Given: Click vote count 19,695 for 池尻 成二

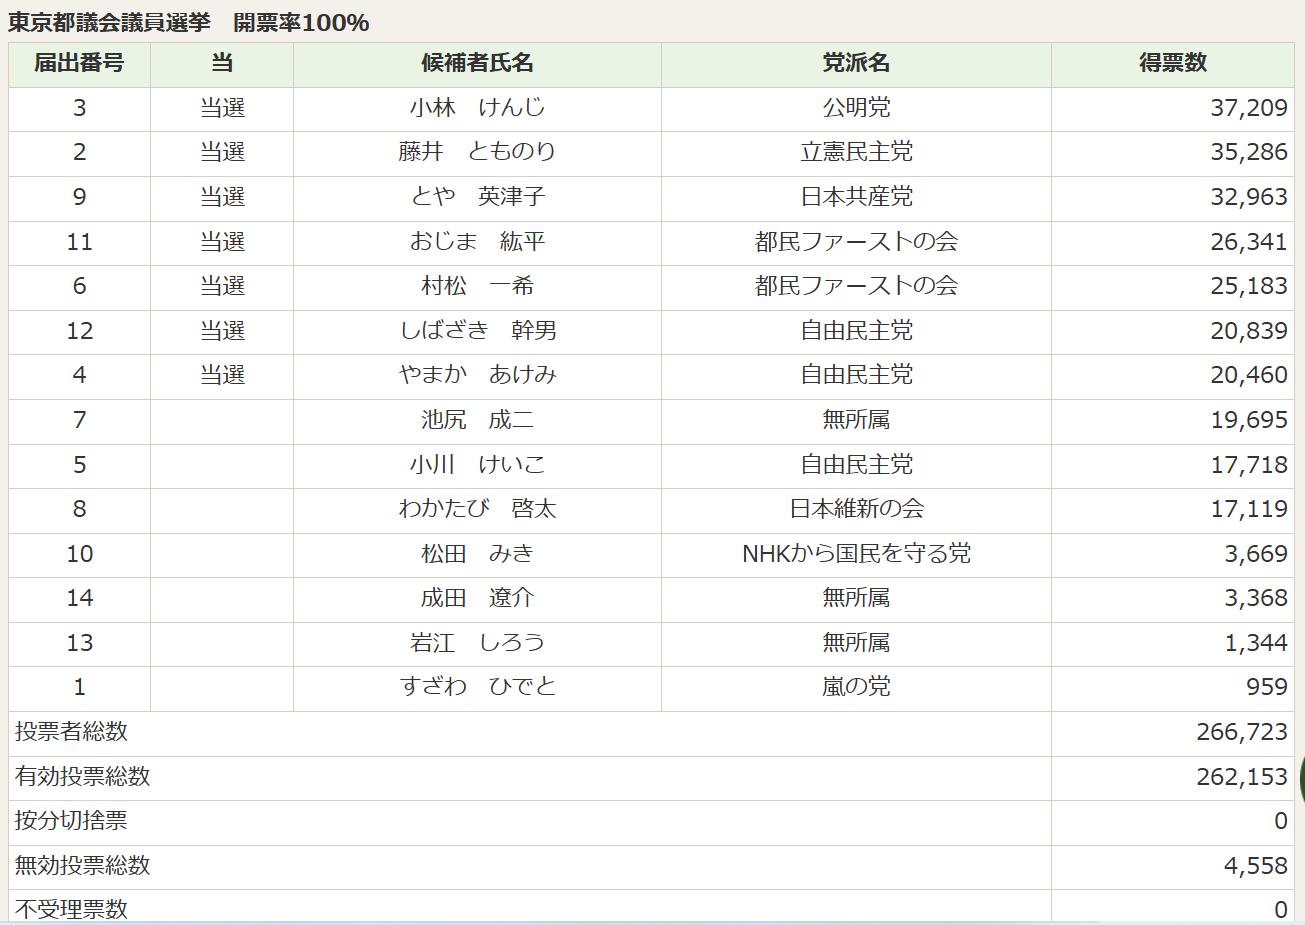Looking at the screenshot, I should click(x=1248, y=420).
